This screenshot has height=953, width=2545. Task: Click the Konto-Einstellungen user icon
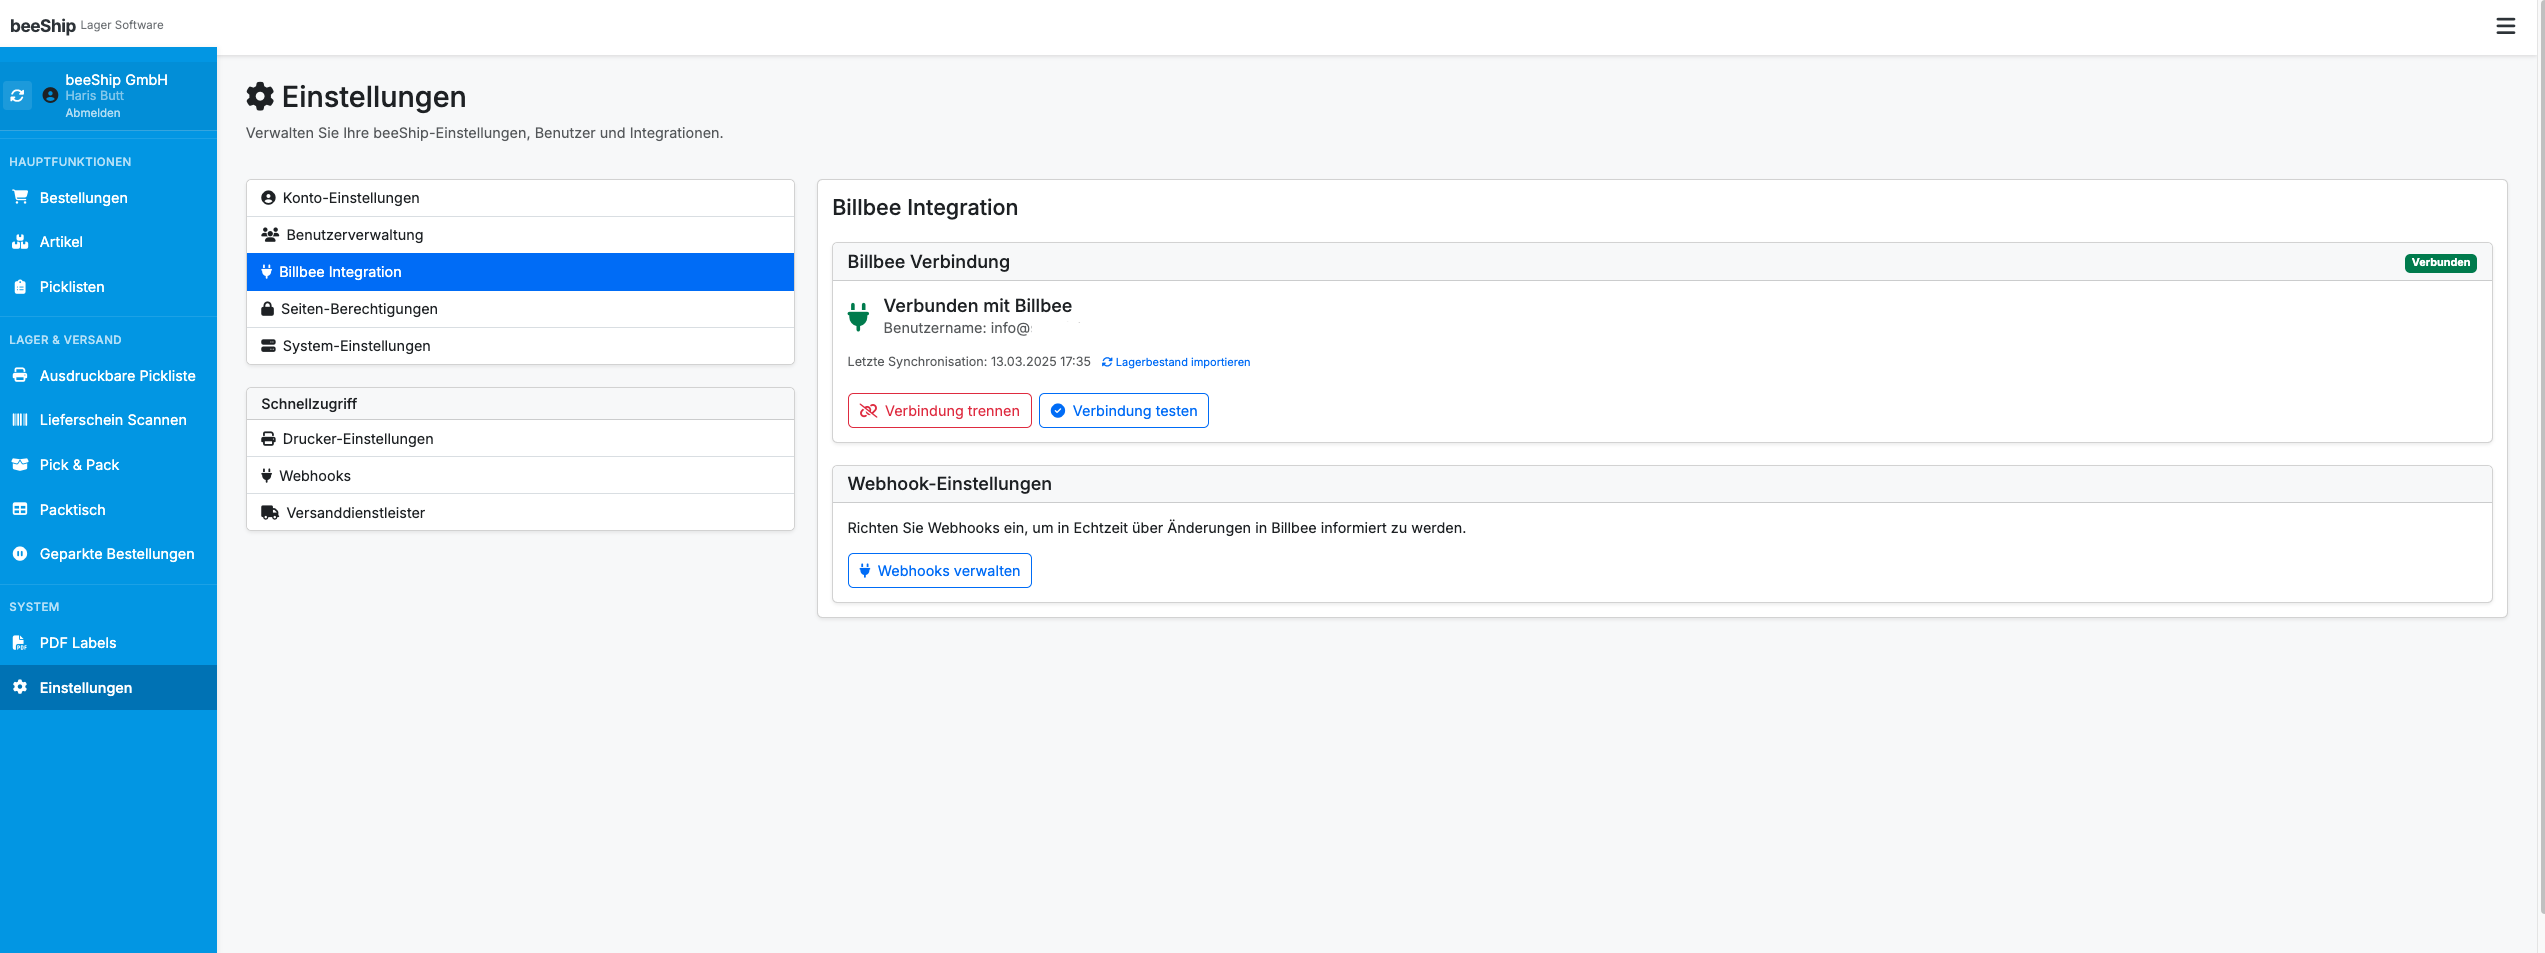[x=268, y=198]
